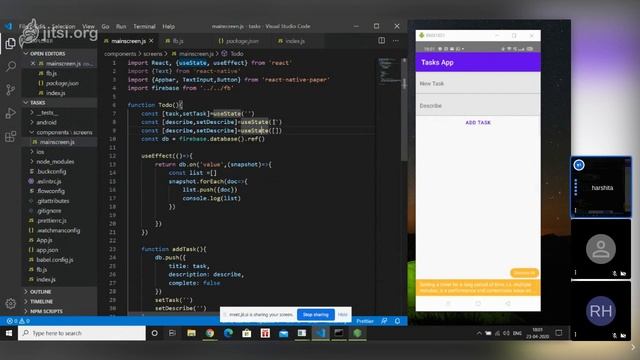Open the Source Control view
The width and height of the screenshot is (640, 360).
pos(11,89)
